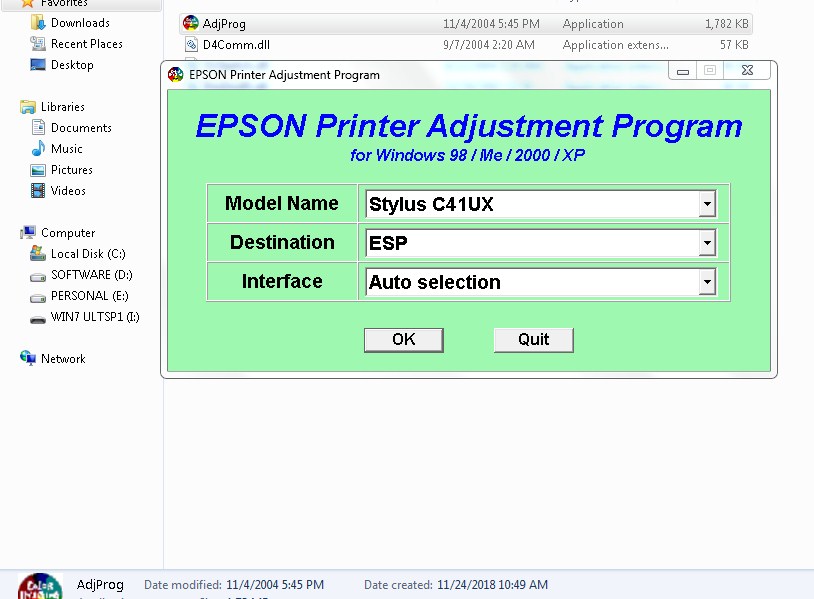
Task: Select the AdjProg file name in list
Action: coord(224,24)
